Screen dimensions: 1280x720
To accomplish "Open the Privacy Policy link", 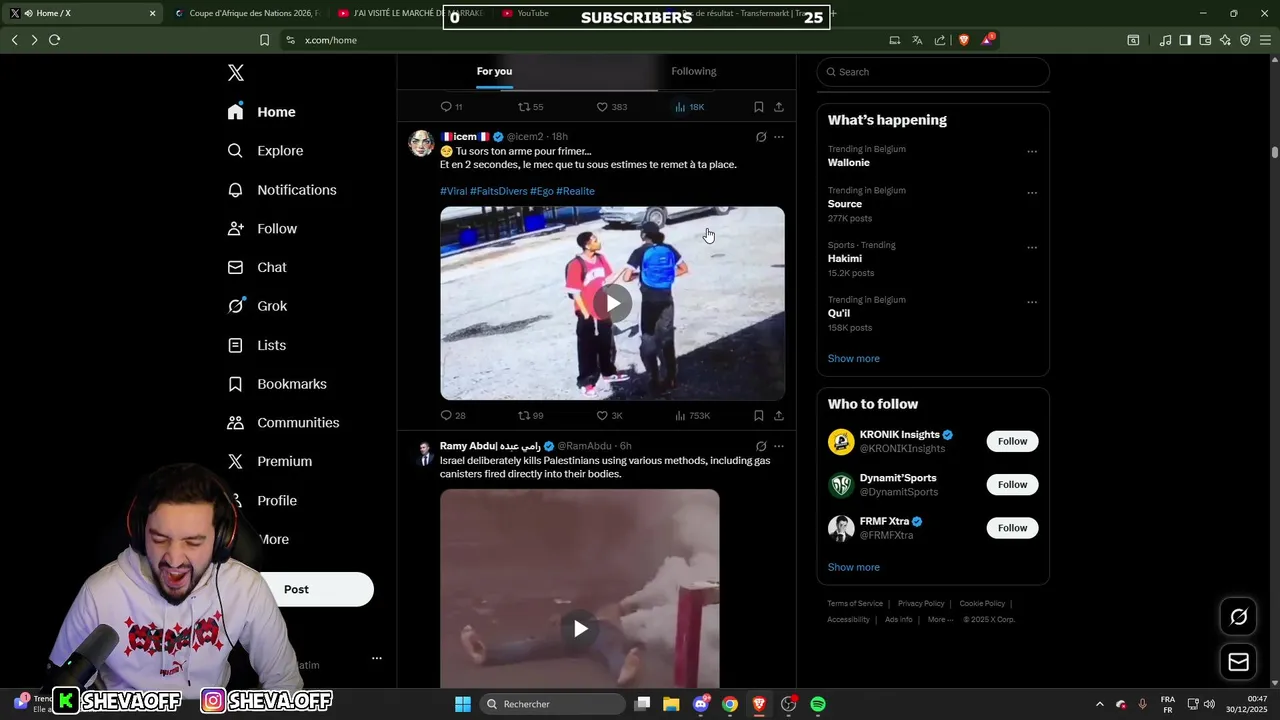I will (921, 604).
